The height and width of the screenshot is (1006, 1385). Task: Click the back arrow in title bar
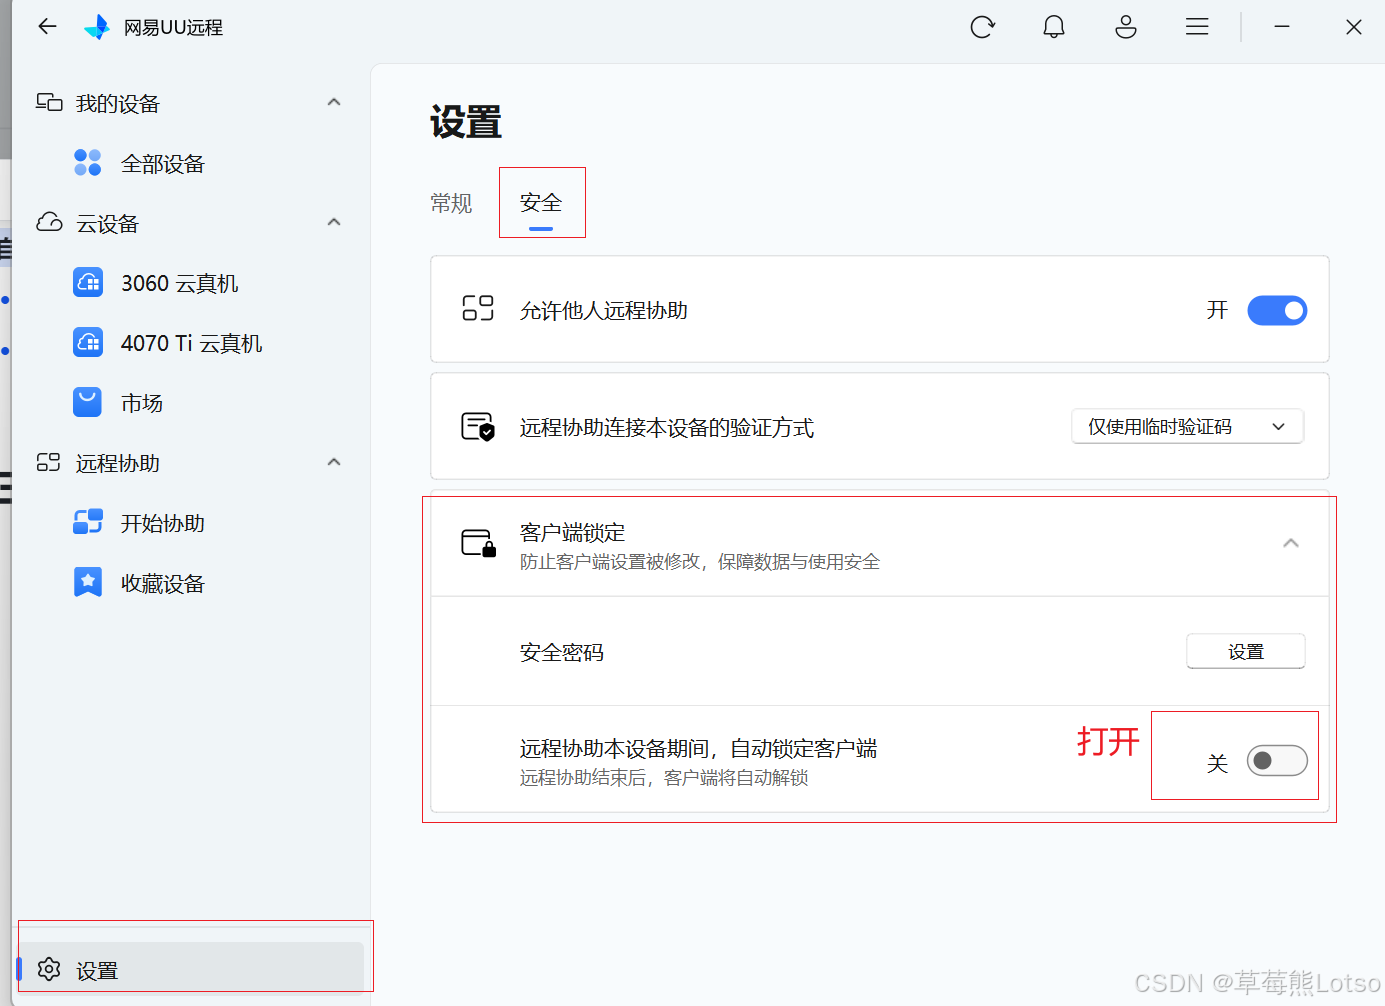tap(47, 27)
